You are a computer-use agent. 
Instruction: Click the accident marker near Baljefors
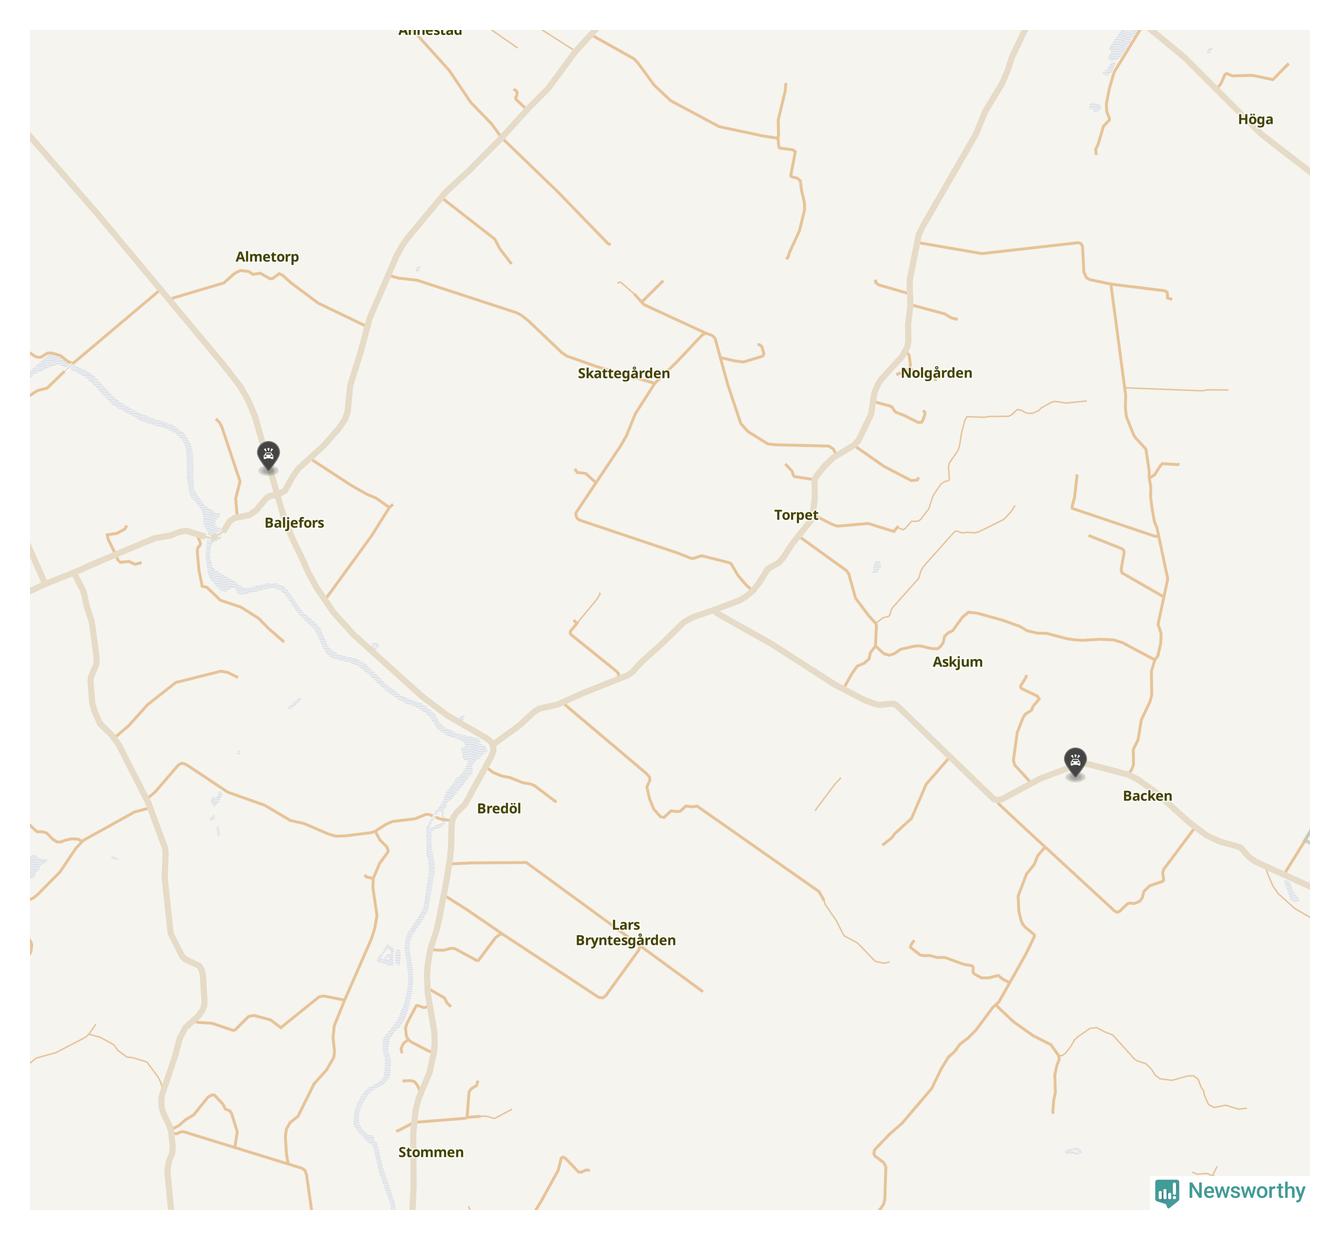tap(268, 456)
